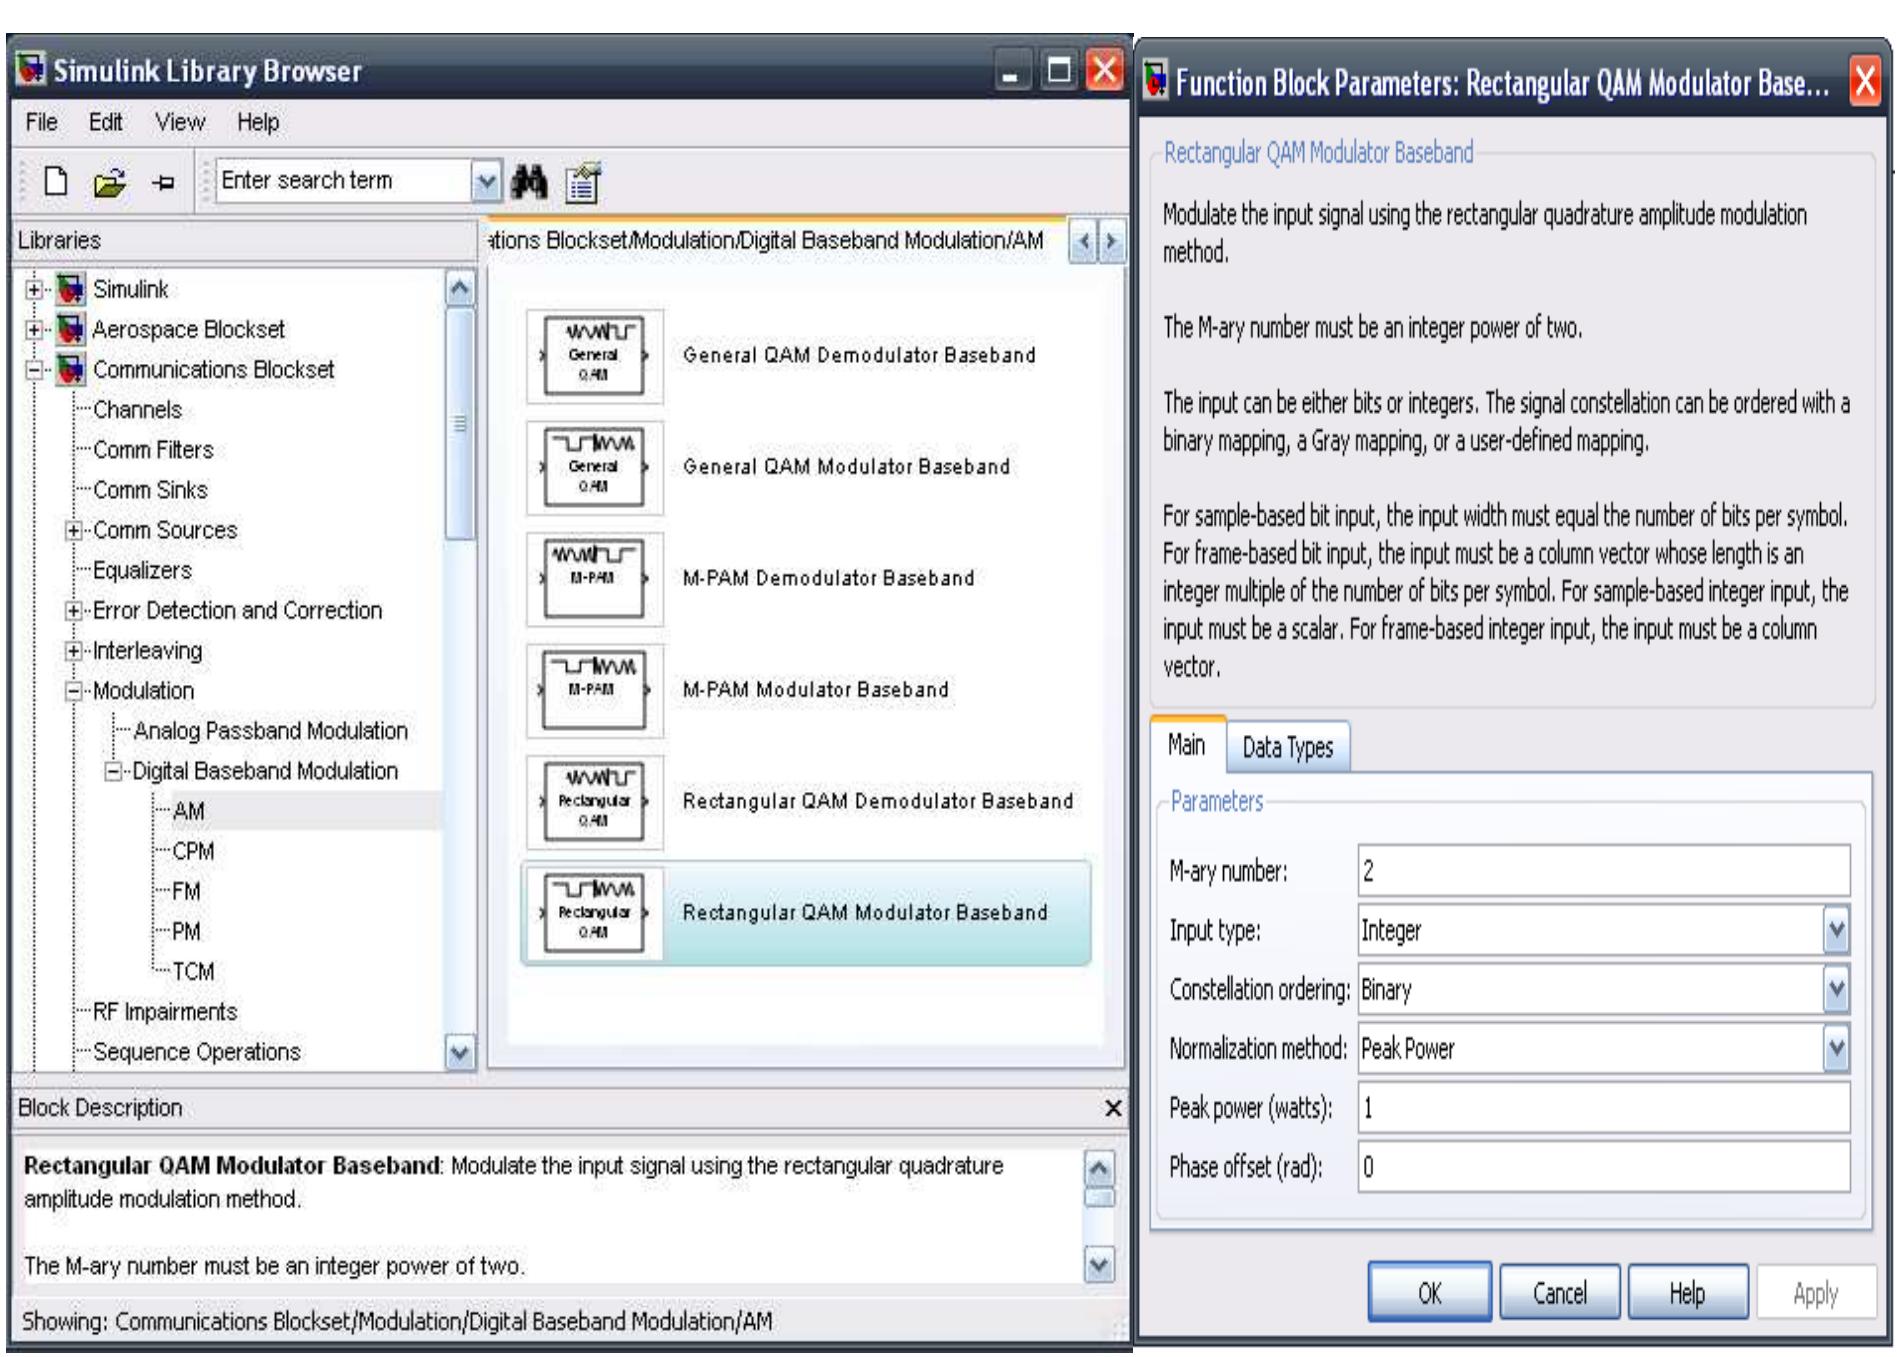Select the Rectangular QAM Demodulator block icon

(594, 802)
